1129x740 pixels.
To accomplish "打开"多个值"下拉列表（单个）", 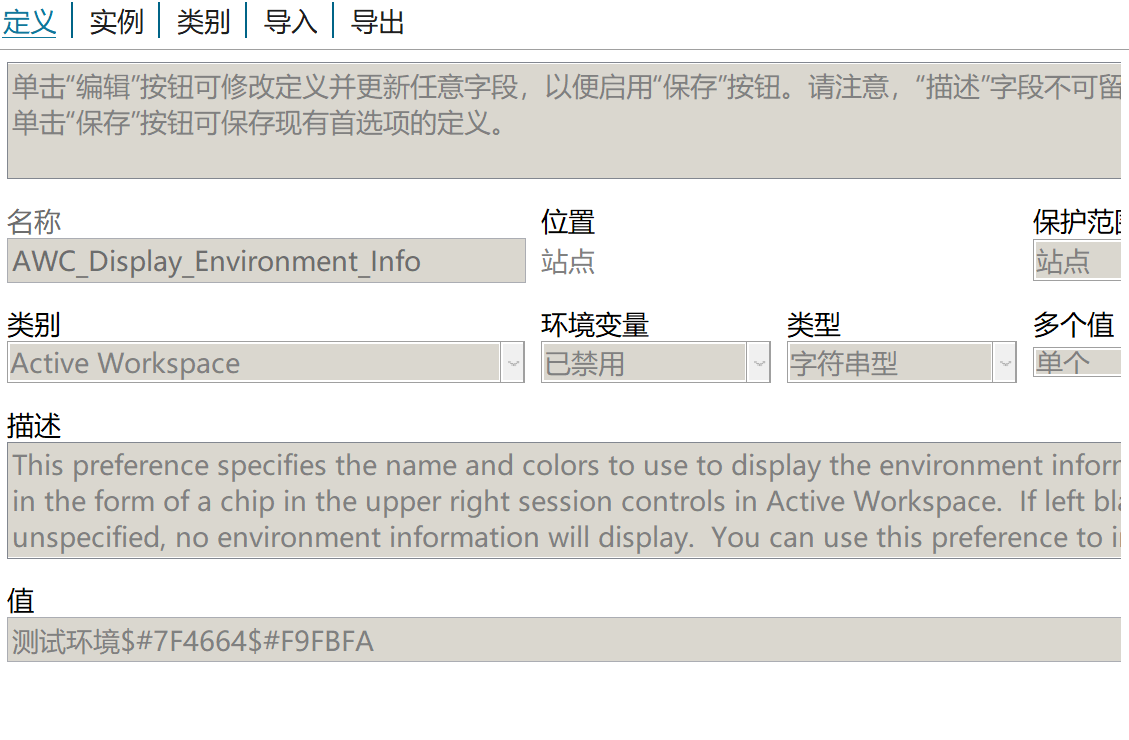I will click(1080, 363).
